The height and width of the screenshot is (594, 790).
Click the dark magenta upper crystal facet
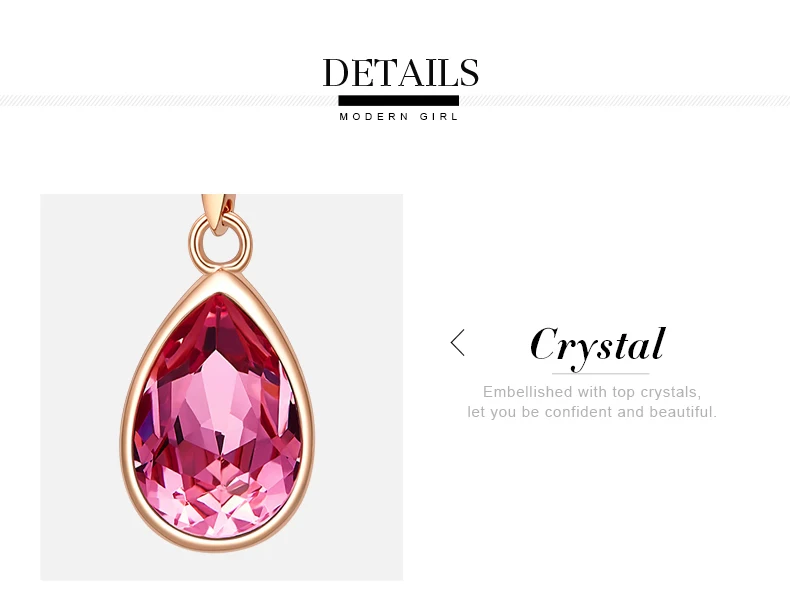point(218,322)
